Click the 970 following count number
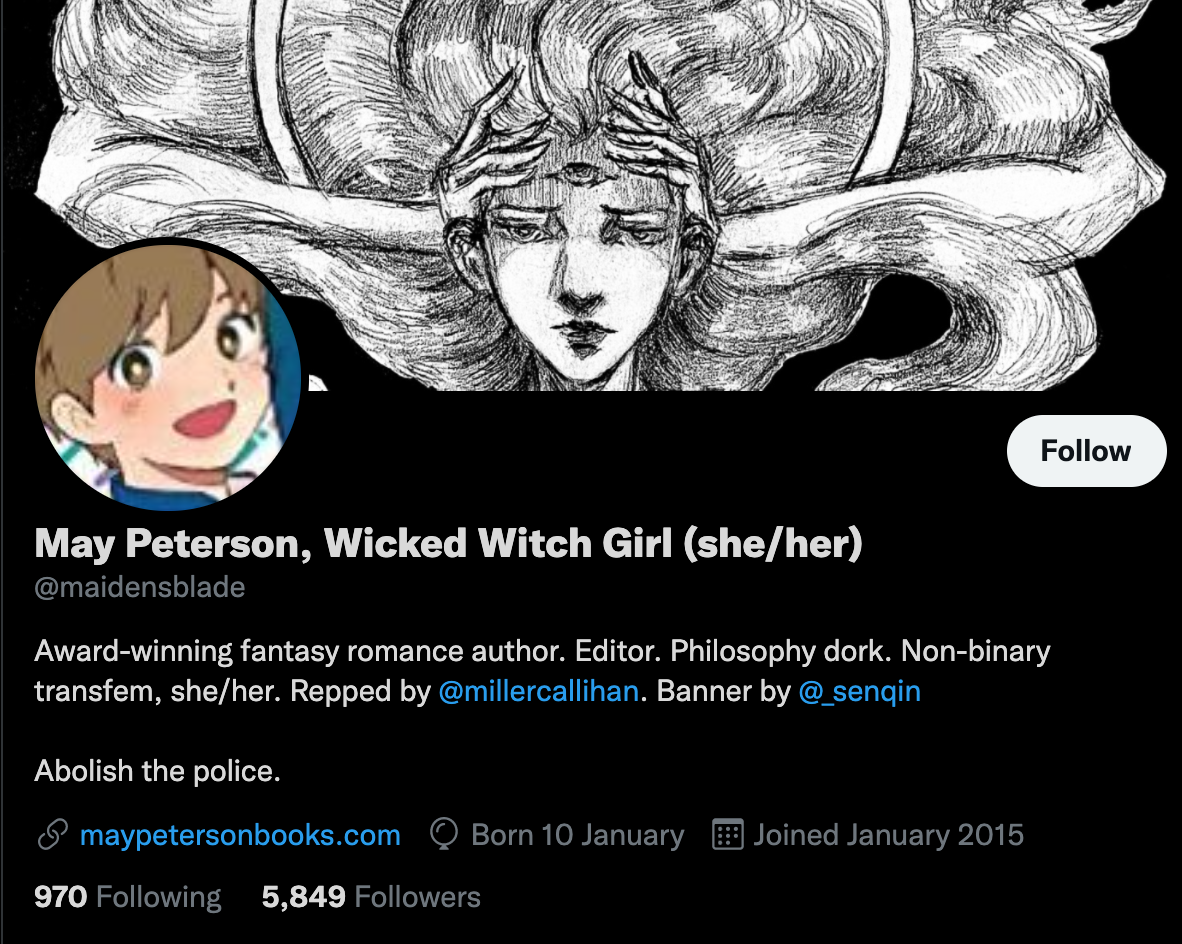 [x=61, y=897]
